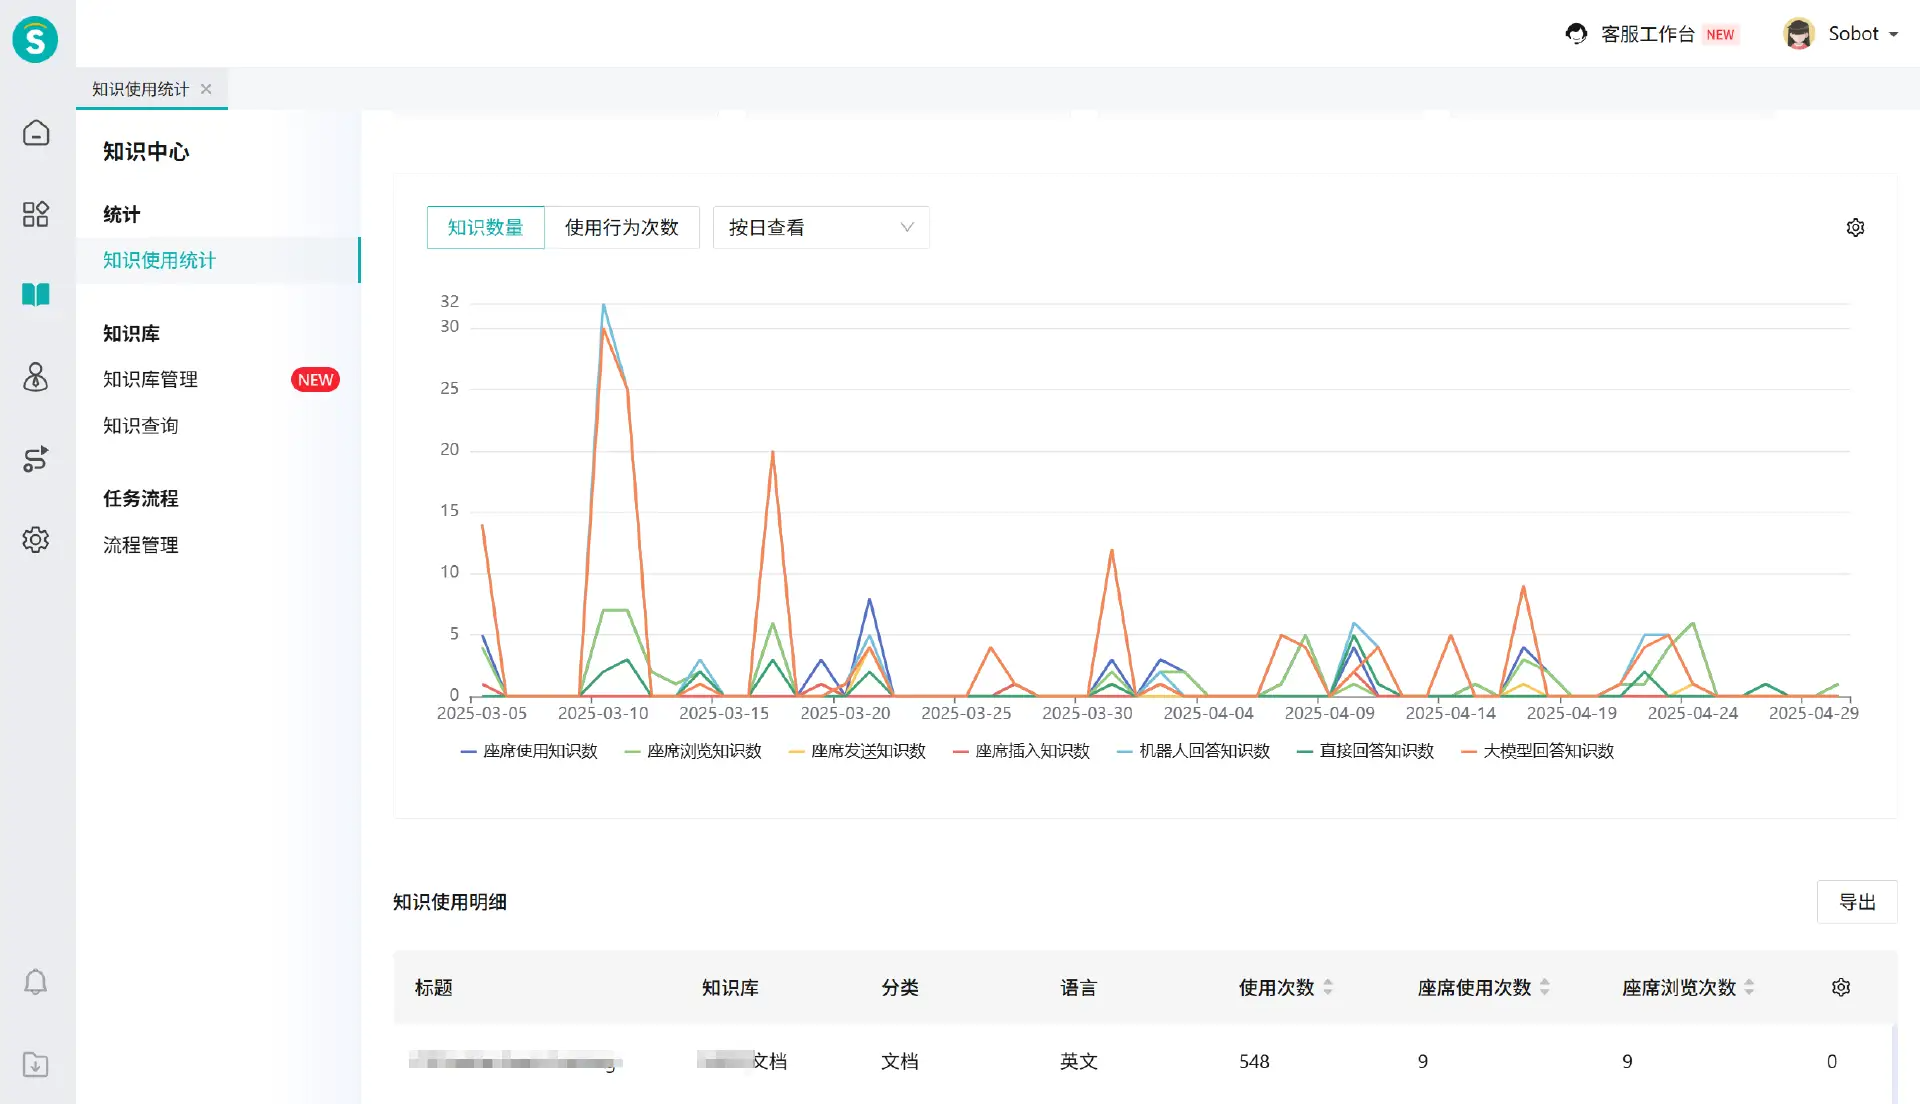
Task: Toggle 座席使用知识数 legend series
Action: [x=529, y=751]
